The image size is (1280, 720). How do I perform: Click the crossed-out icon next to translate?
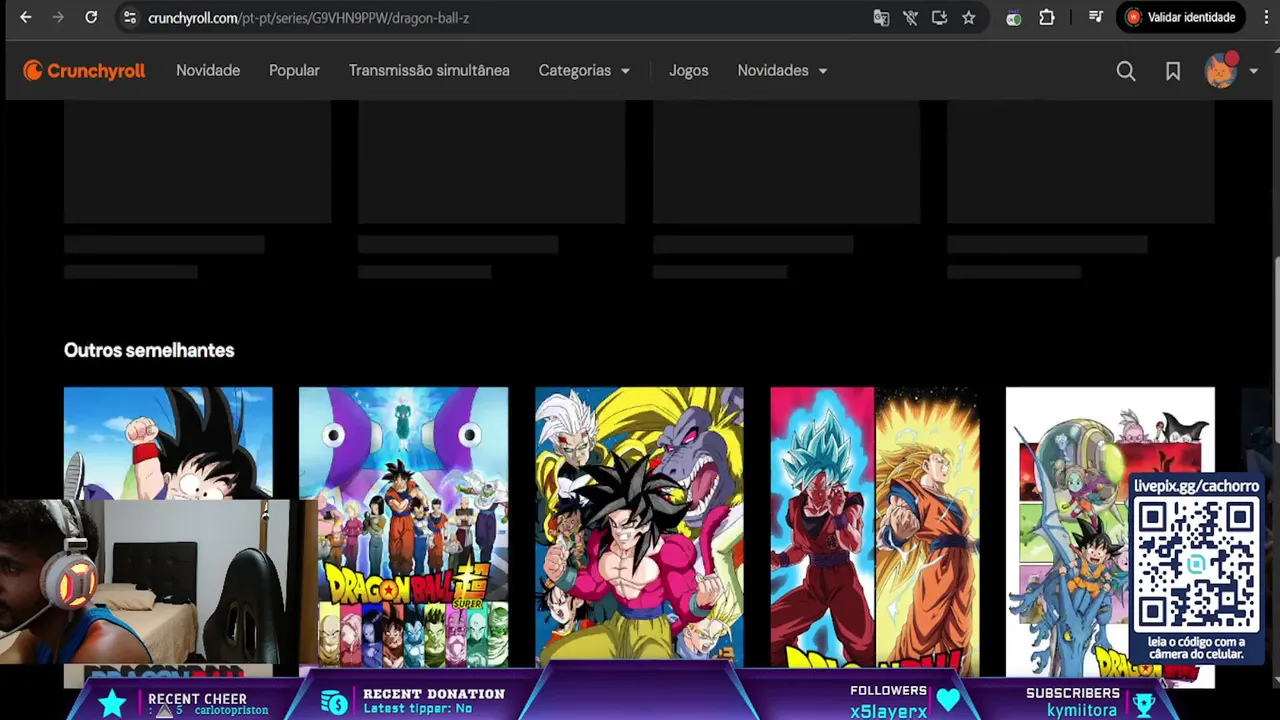click(910, 17)
